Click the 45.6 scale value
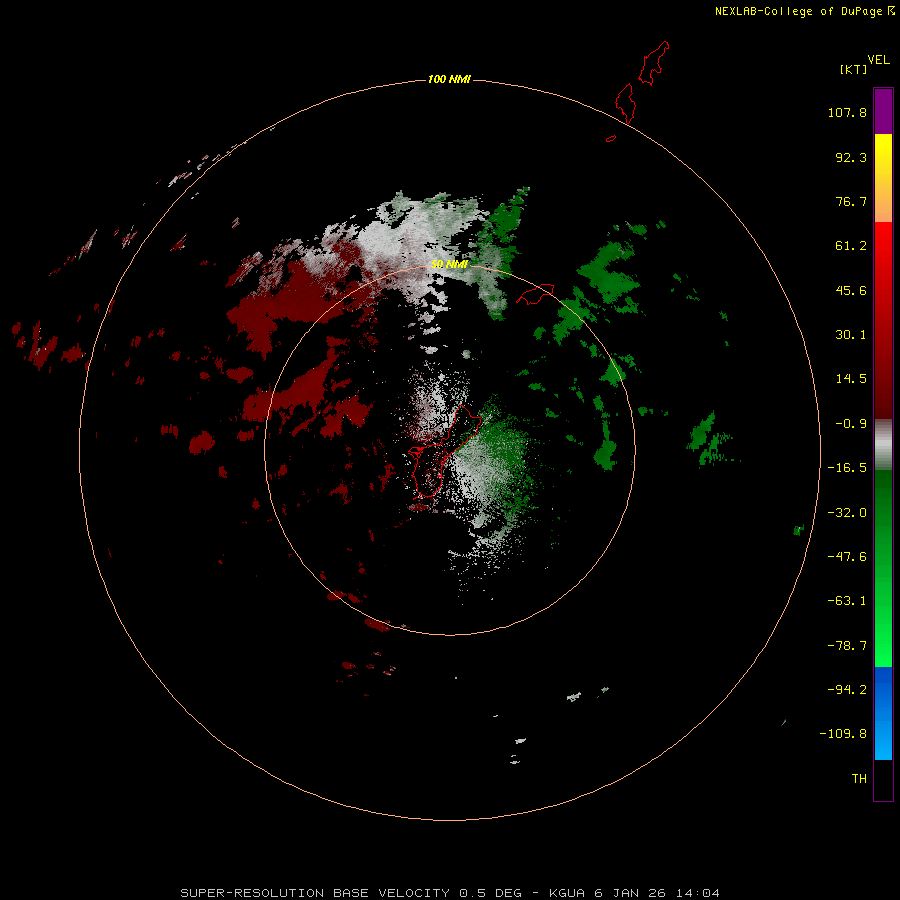This screenshot has width=900, height=900. pyautogui.click(x=851, y=290)
